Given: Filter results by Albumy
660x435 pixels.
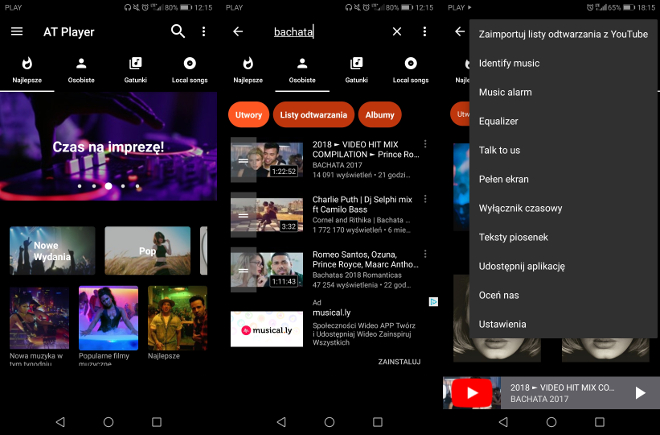Looking at the screenshot, I should pos(380,115).
